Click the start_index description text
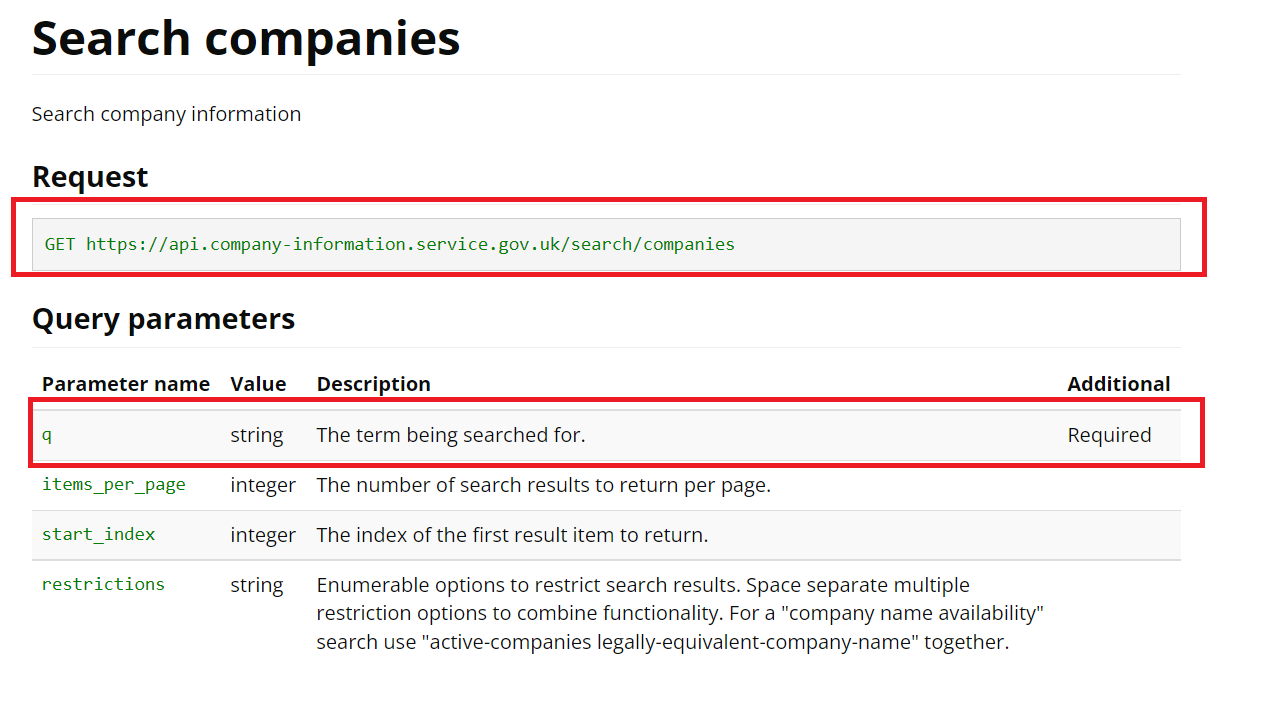Viewport: 1280px width, 720px height. (512, 535)
